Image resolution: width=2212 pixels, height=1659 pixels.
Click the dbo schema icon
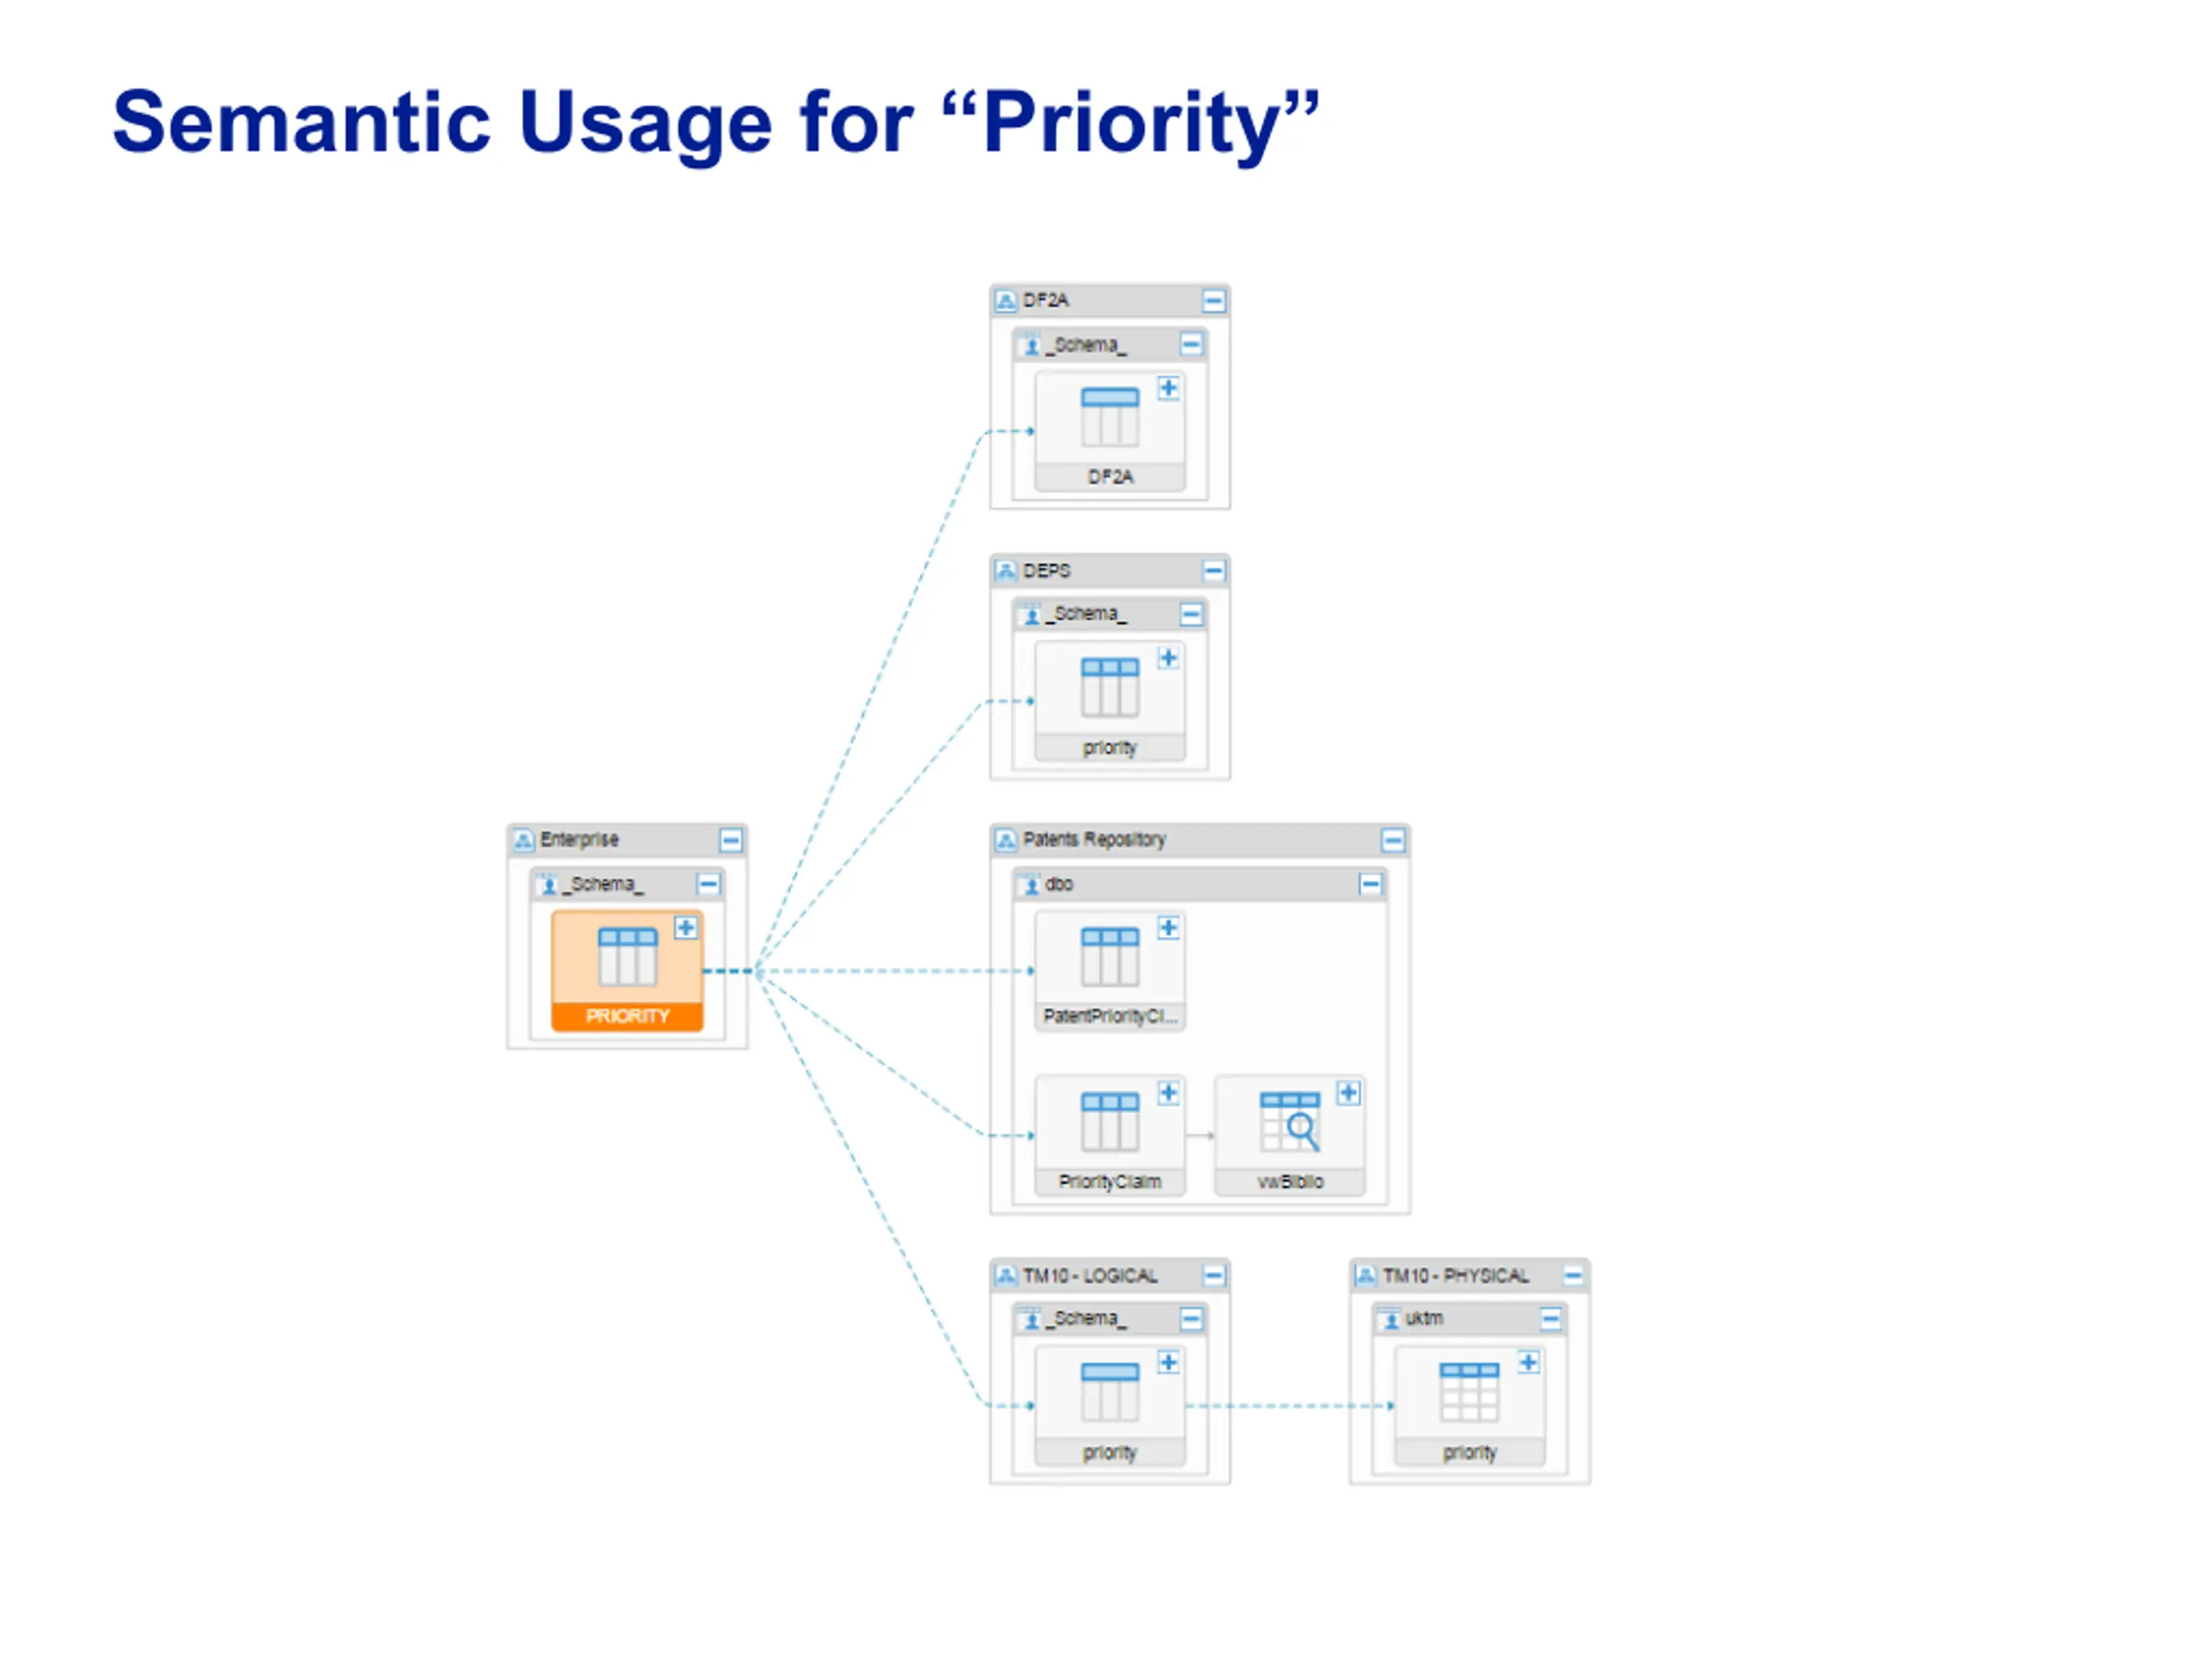pos(1030,885)
